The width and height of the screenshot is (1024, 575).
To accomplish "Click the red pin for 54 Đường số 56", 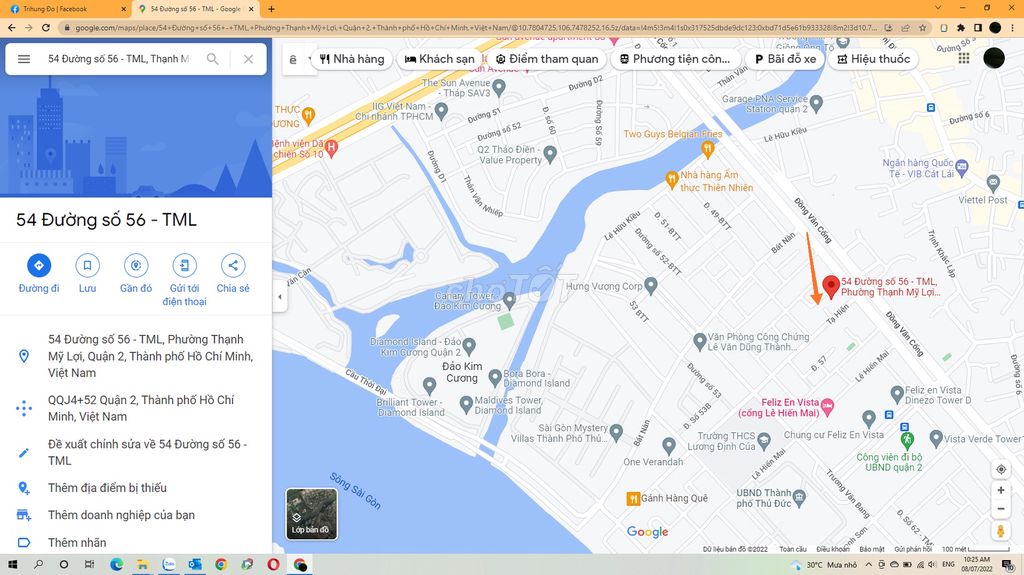I will coord(831,287).
